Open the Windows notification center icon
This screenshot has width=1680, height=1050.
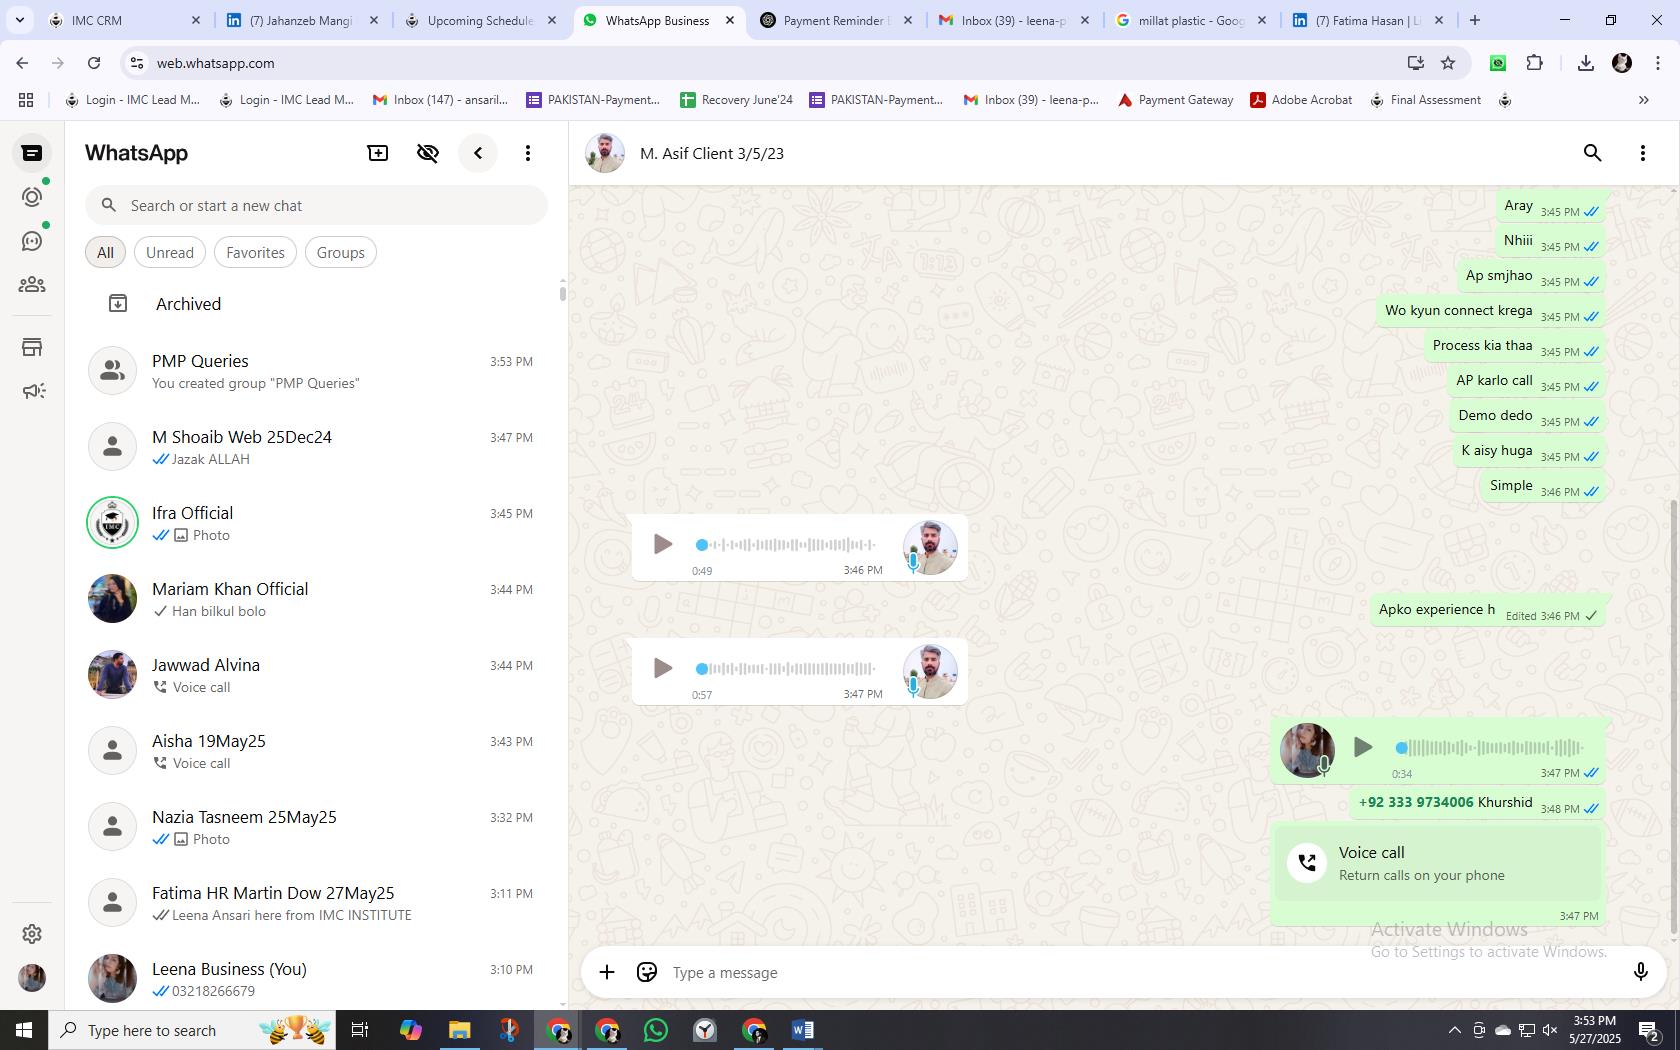click(x=1650, y=1030)
